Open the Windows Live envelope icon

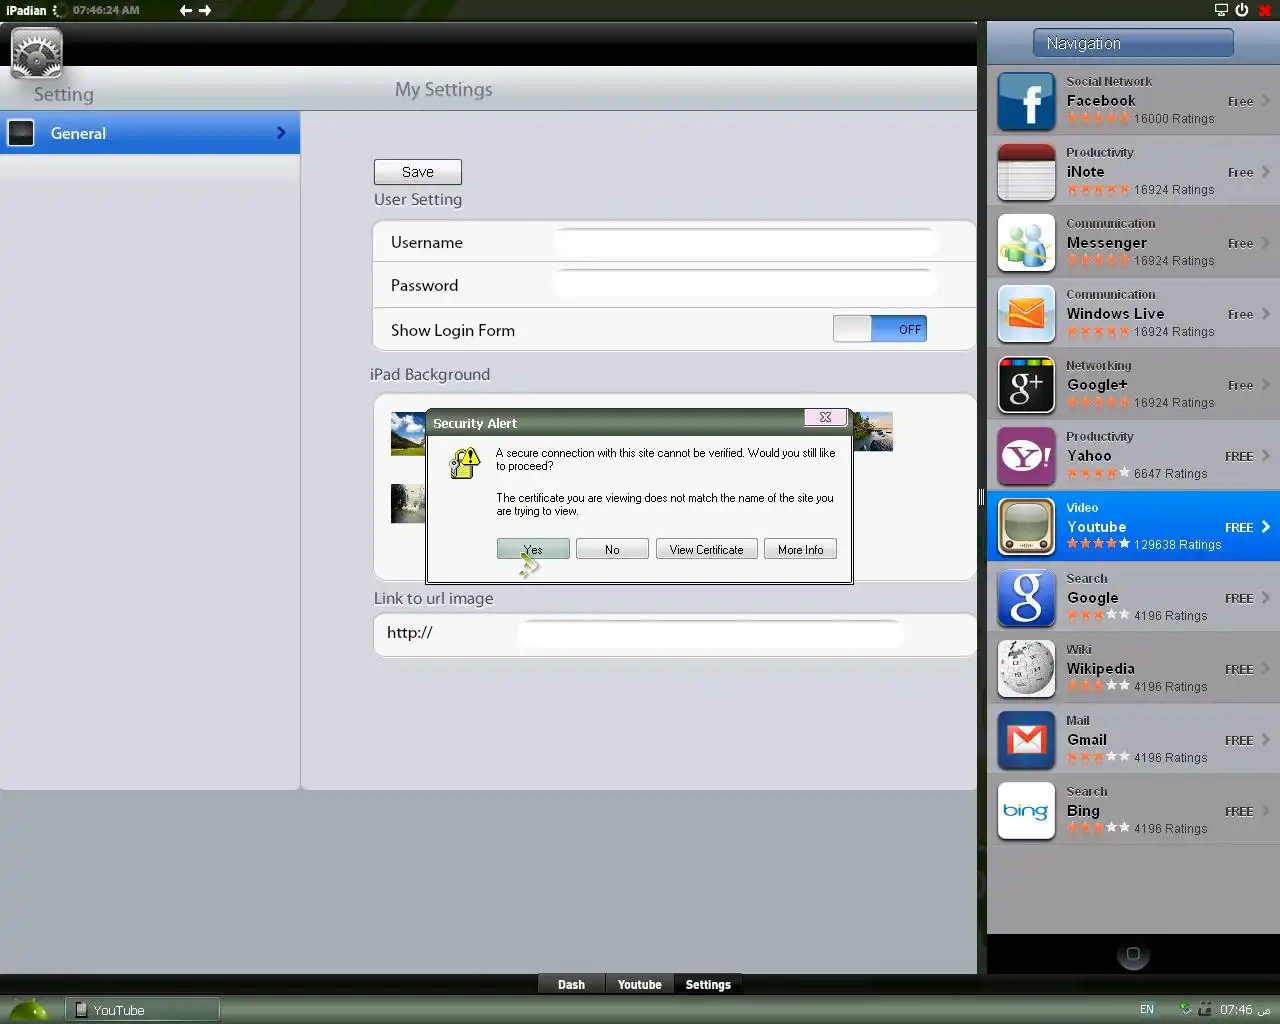(x=1026, y=314)
